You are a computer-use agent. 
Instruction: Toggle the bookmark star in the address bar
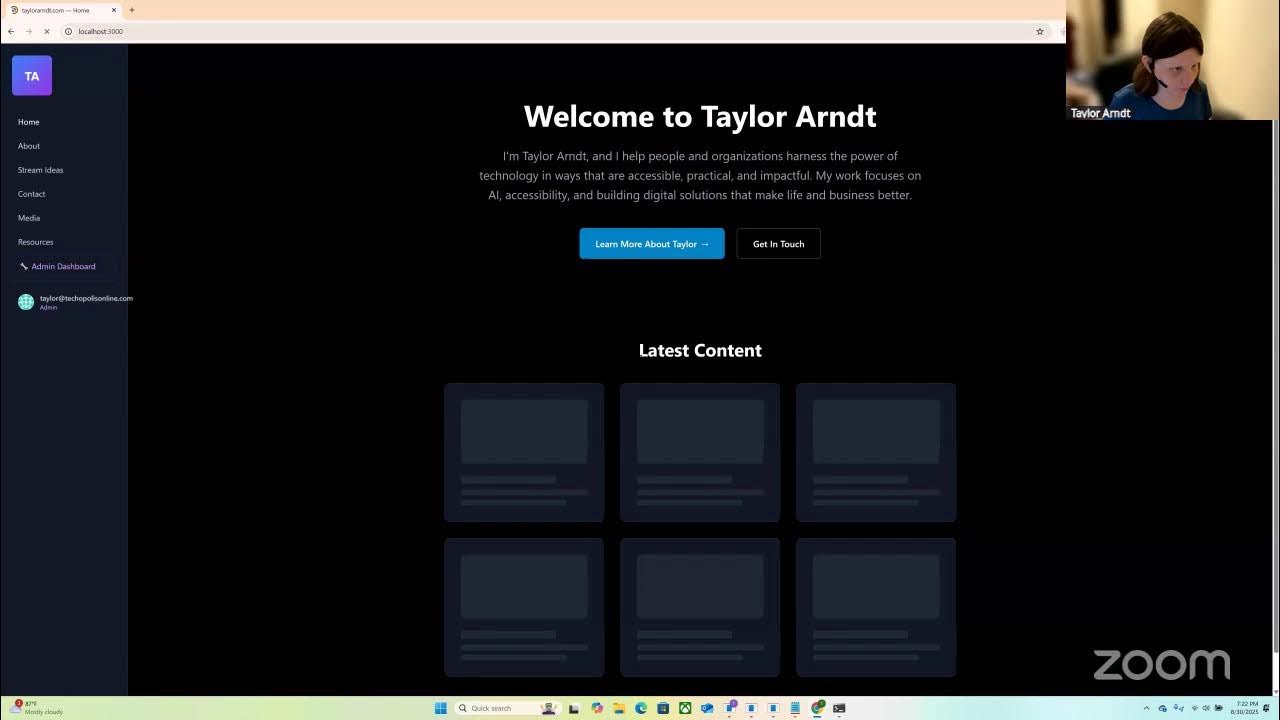pyautogui.click(x=1040, y=31)
